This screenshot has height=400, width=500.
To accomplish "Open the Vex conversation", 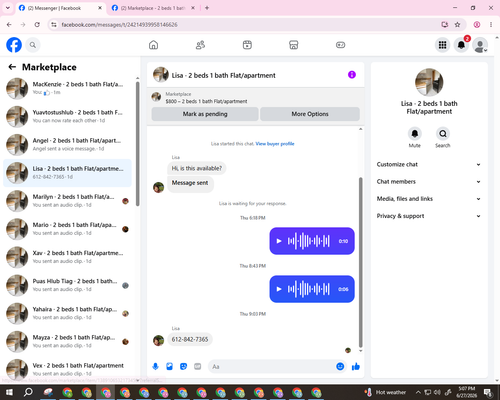I will (68, 369).
